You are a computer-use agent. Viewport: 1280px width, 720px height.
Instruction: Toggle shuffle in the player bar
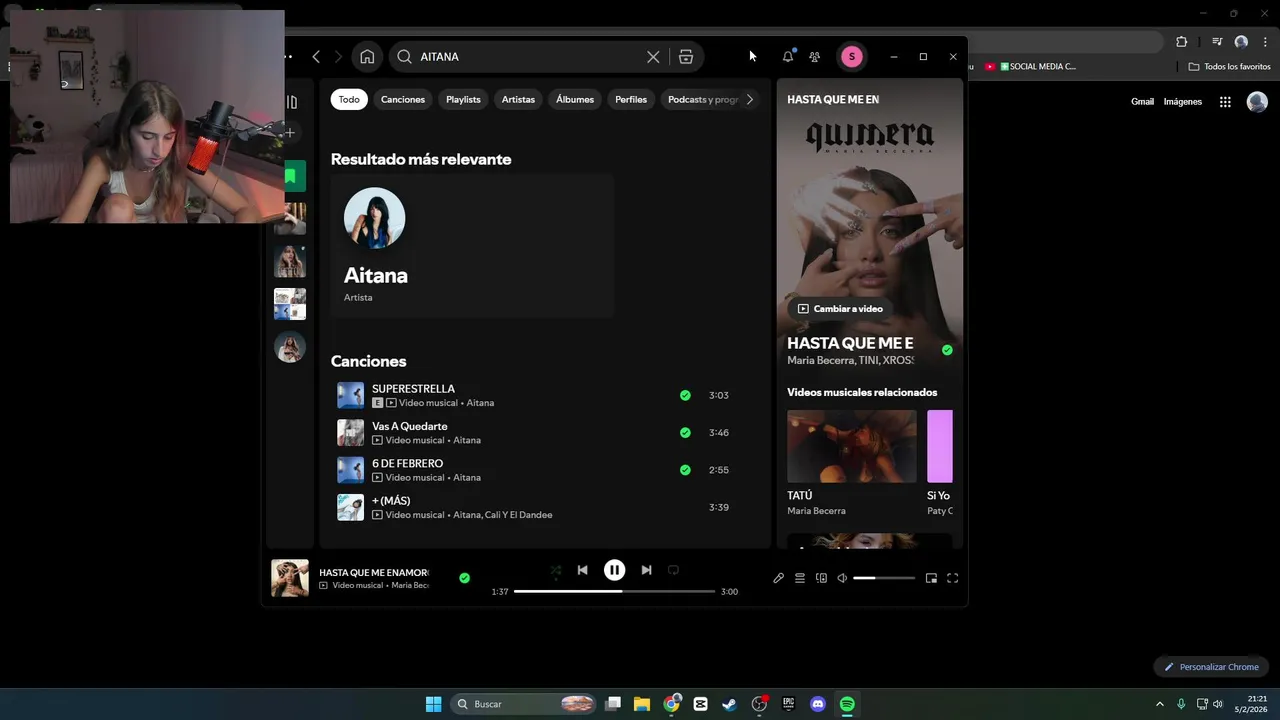[556, 570]
